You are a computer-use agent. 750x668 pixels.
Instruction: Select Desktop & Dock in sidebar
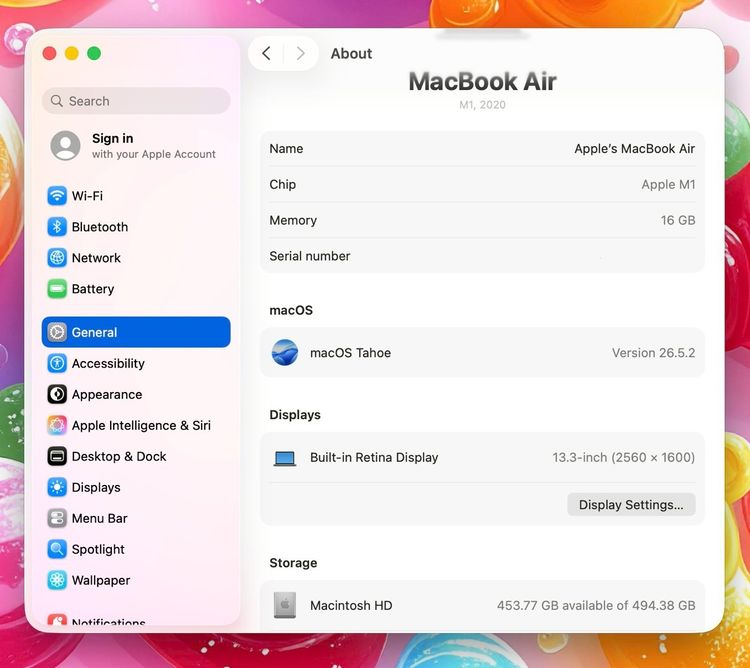pos(136,456)
